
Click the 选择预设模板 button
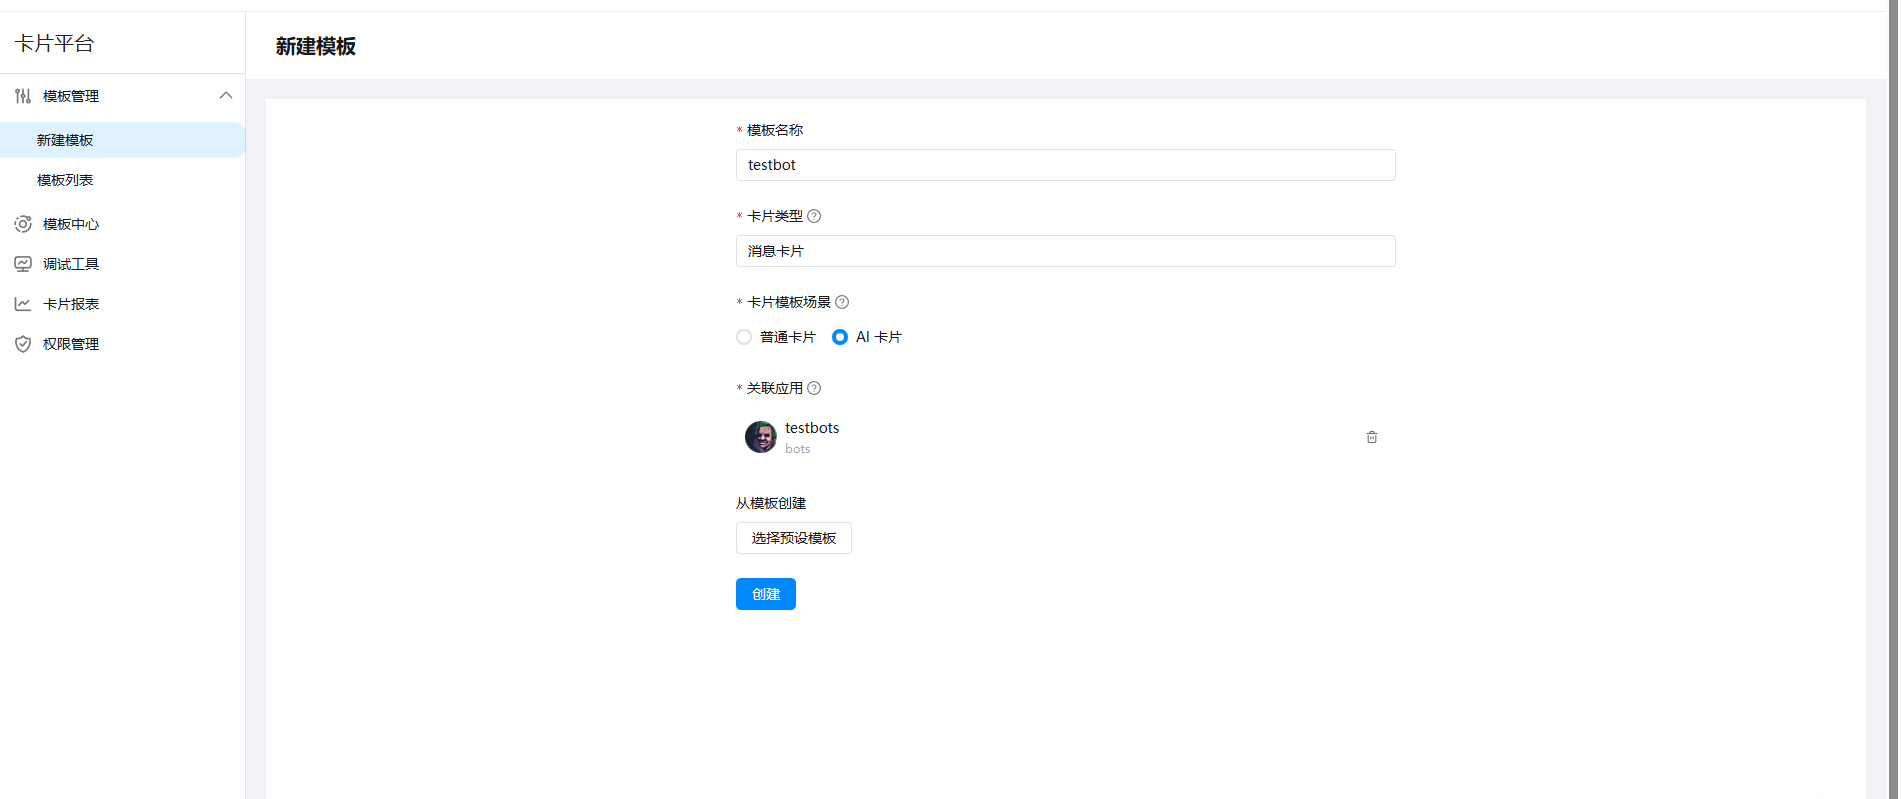[794, 538]
